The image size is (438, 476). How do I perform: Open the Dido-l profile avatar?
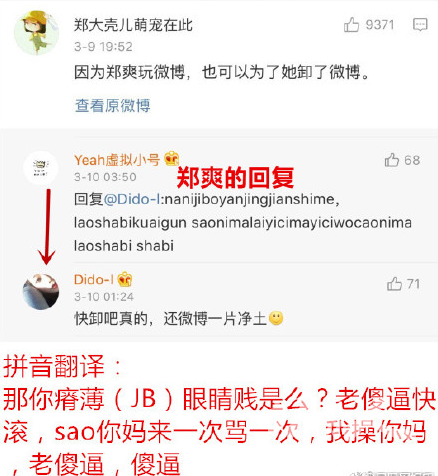tap(41, 292)
